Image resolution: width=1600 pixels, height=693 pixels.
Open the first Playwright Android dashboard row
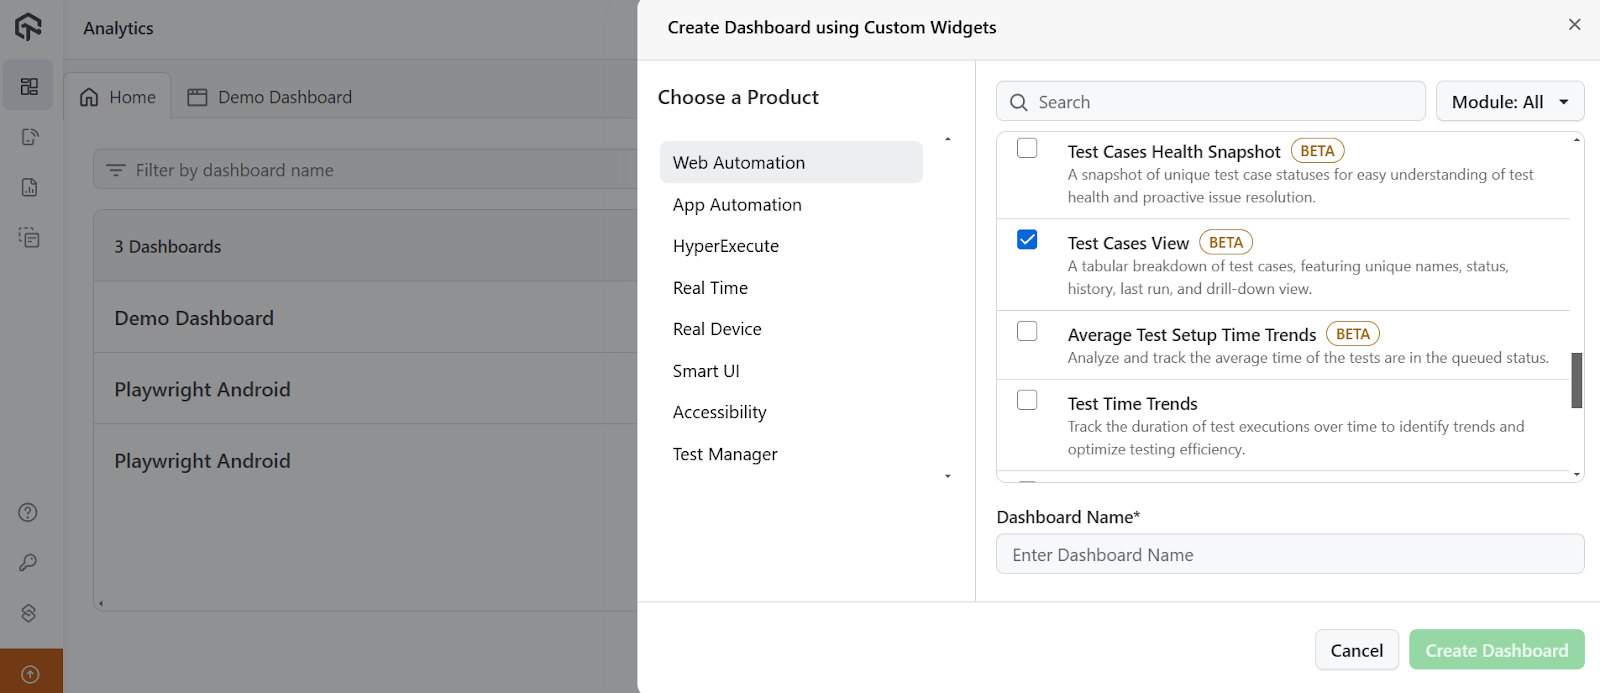pyautogui.click(x=366, y=389)
